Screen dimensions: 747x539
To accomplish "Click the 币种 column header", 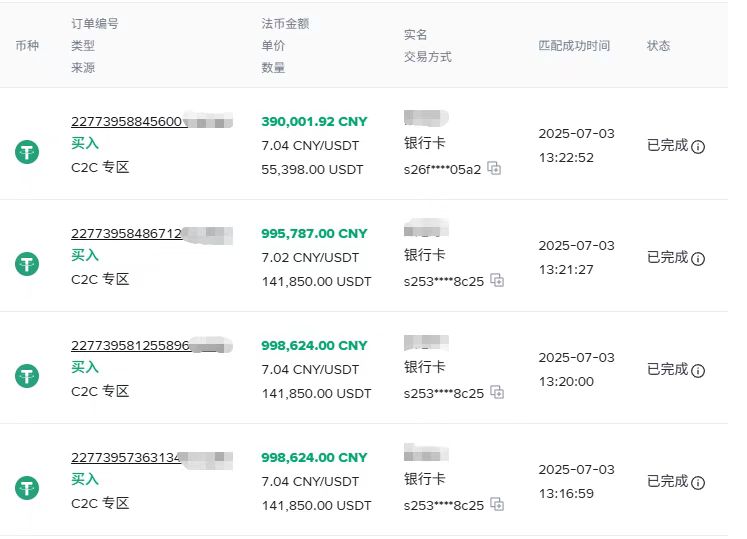I will [x=27, y=46].
